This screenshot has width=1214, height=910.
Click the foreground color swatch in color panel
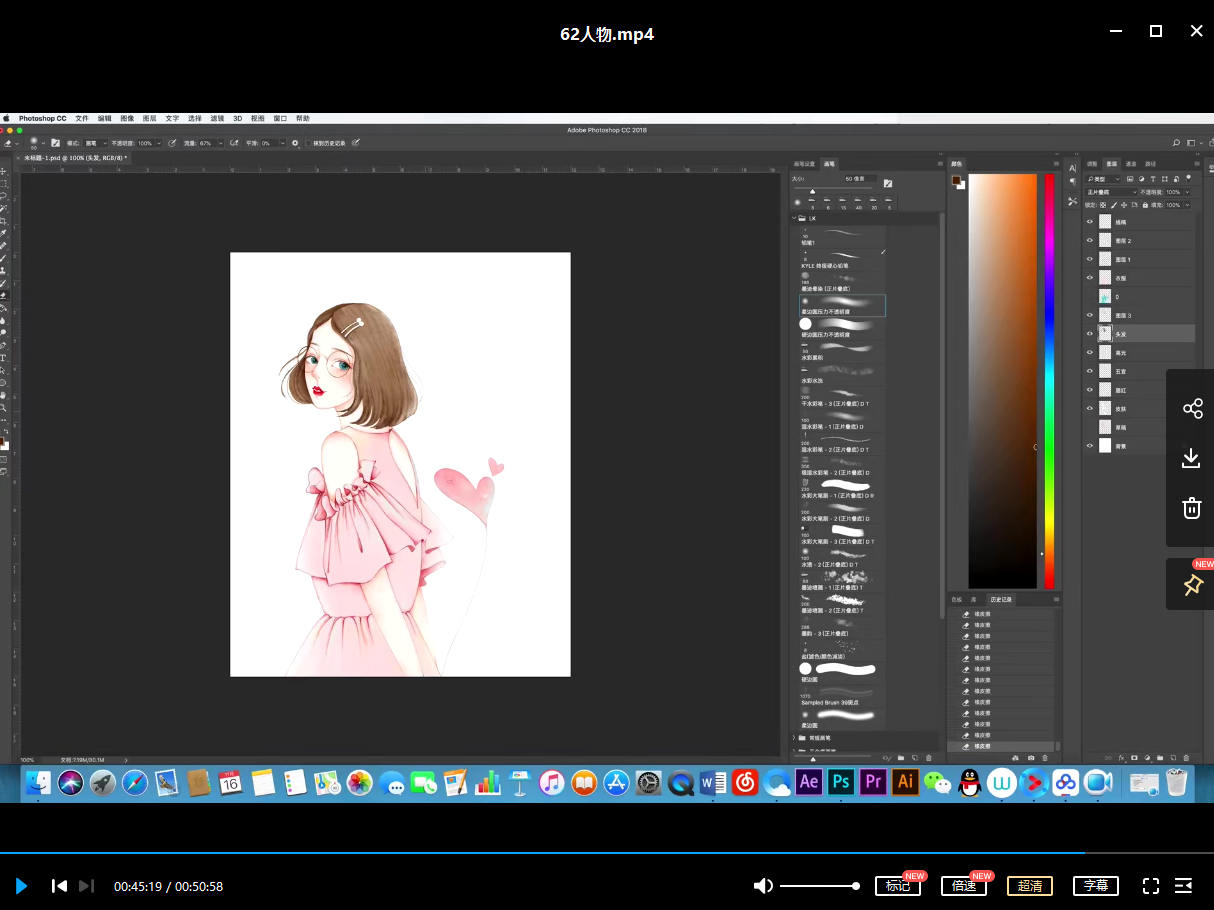point(956,181)
